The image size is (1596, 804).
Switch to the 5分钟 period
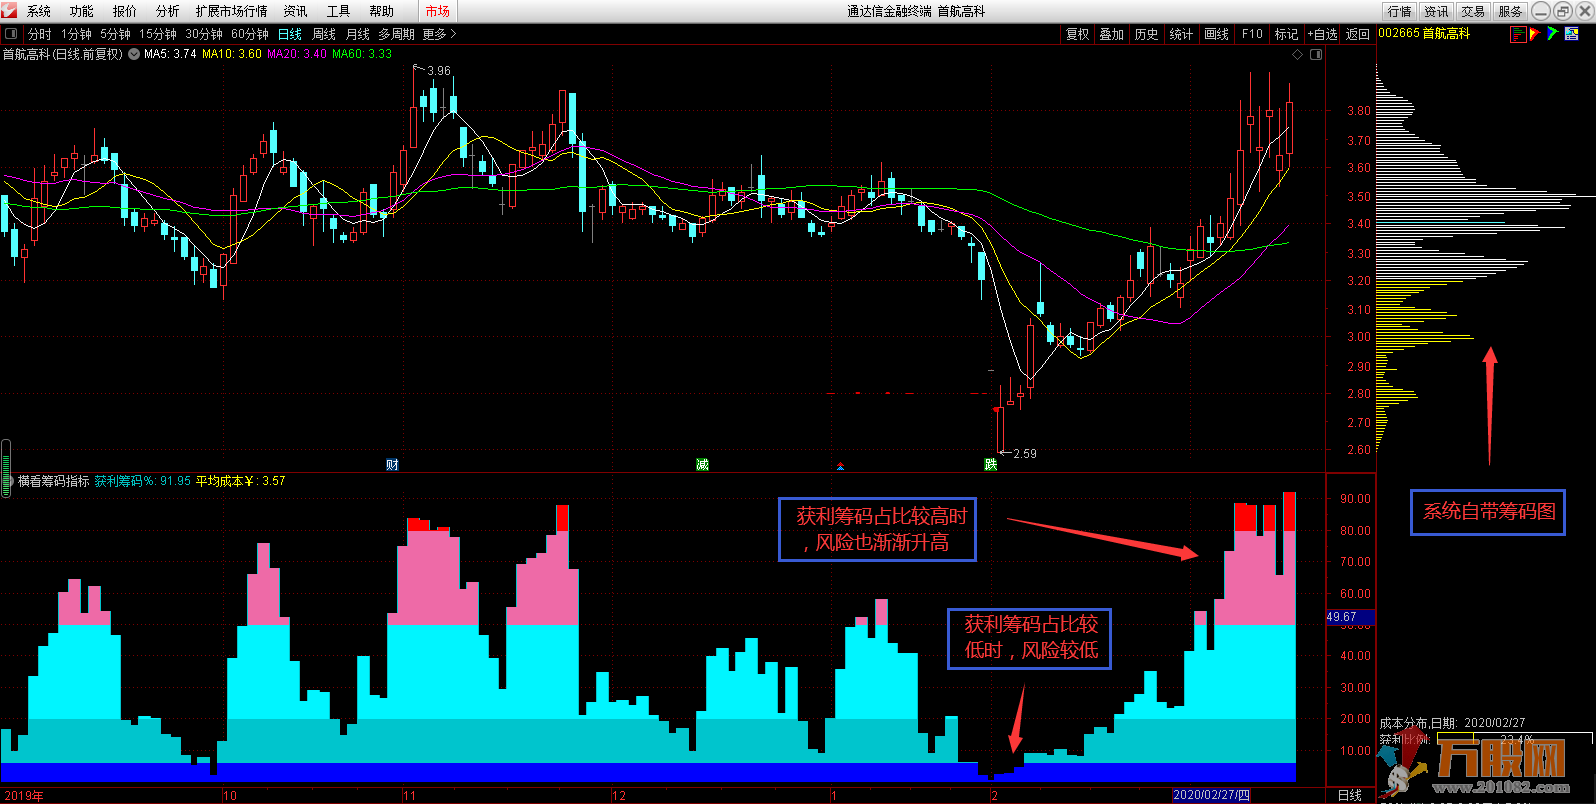[x=115, y=34]
